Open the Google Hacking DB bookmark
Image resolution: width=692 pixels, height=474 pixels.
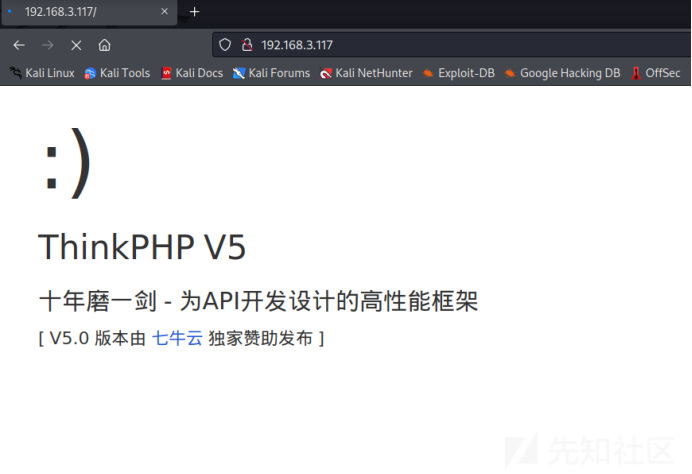[563, 73]
